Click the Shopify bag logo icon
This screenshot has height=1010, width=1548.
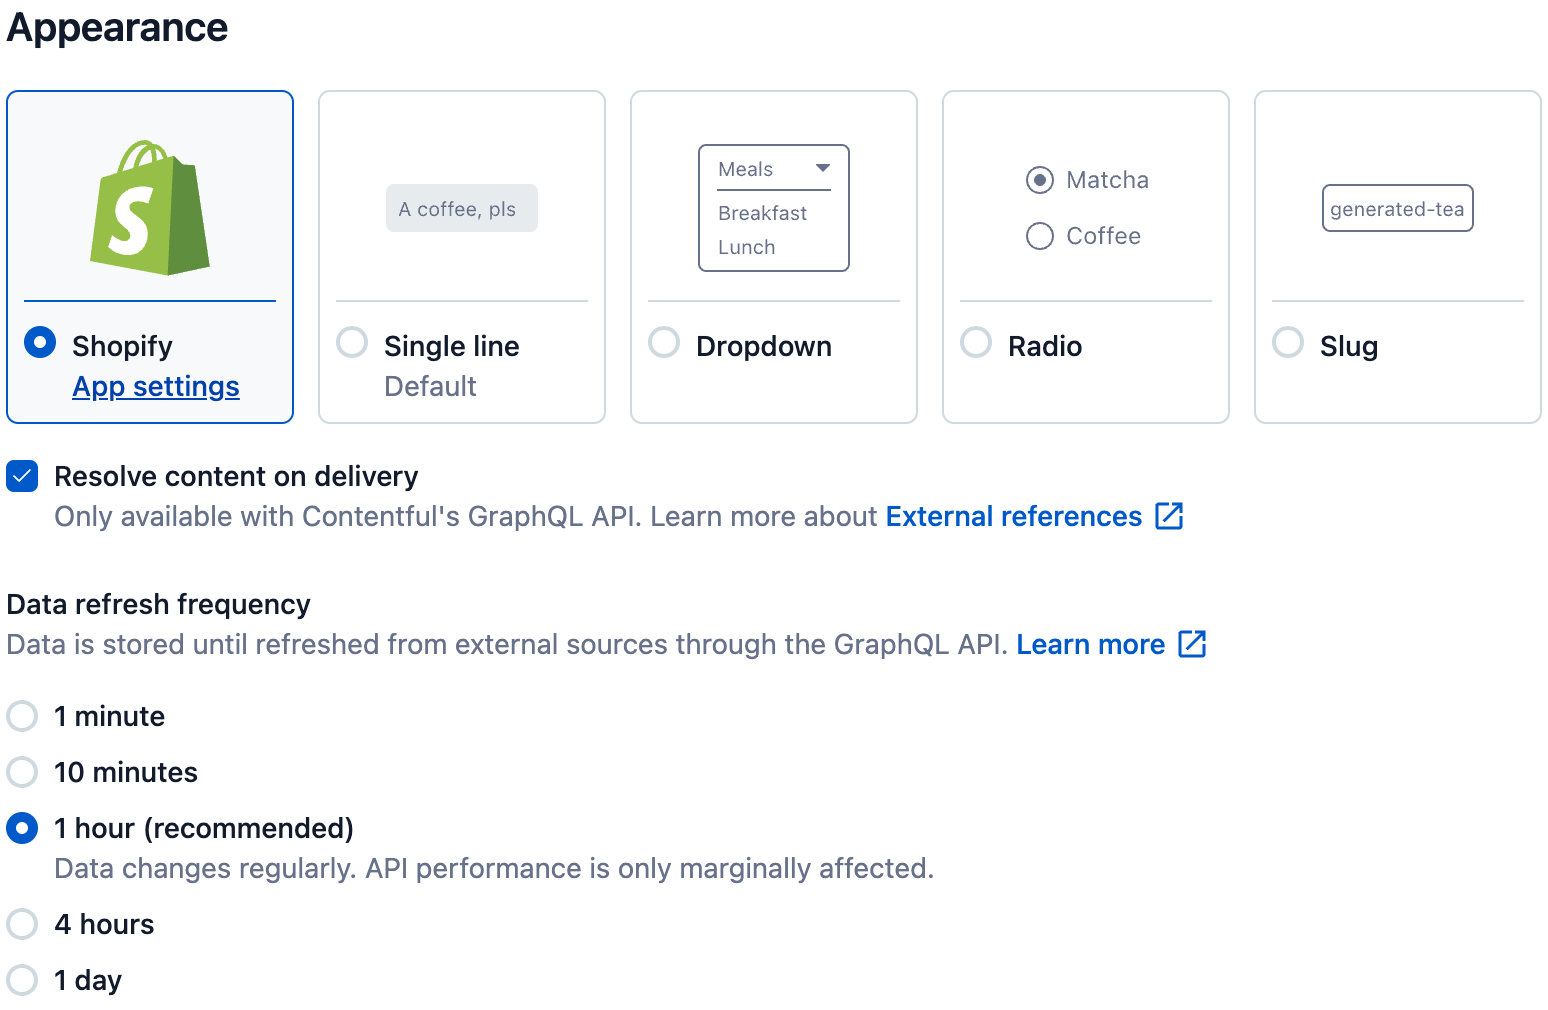[150, 208]
